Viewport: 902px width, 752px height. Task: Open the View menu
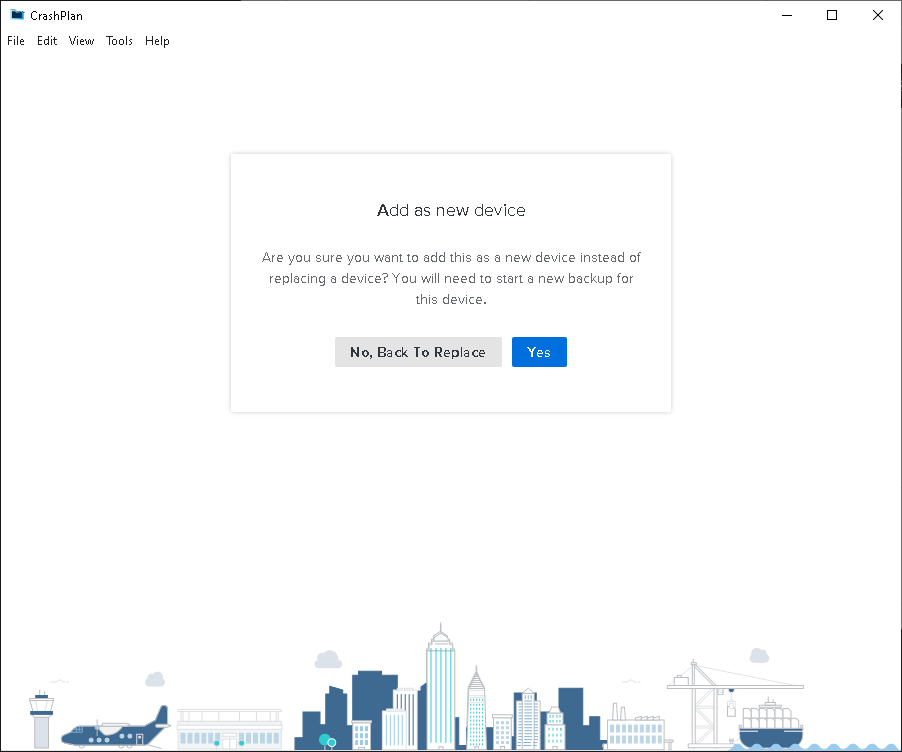click(x=81, y=41)
